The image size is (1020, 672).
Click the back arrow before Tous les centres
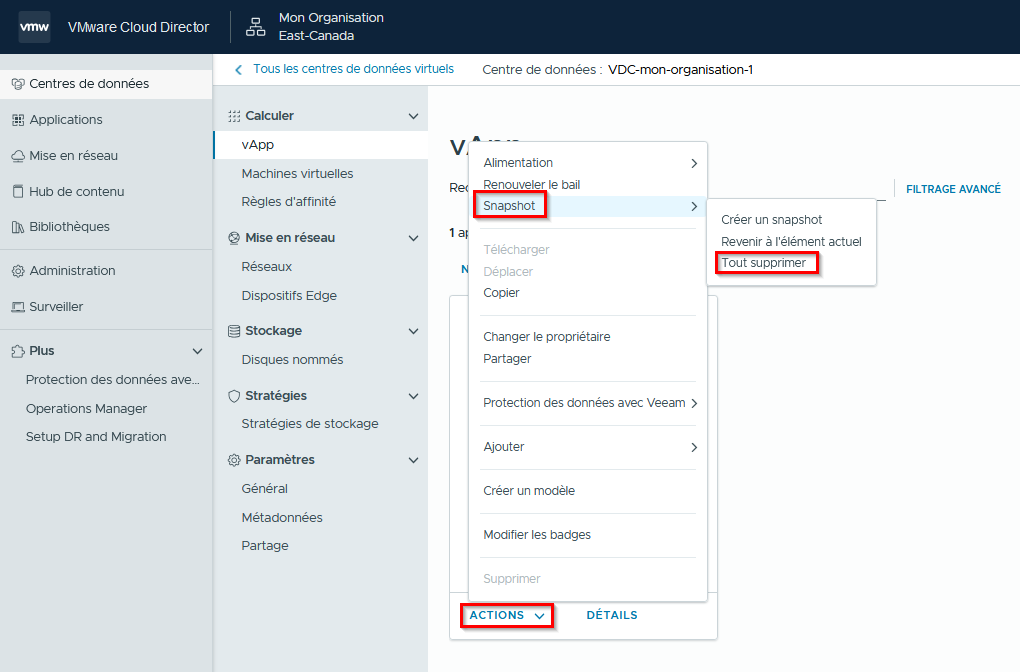tap(239, 70)
